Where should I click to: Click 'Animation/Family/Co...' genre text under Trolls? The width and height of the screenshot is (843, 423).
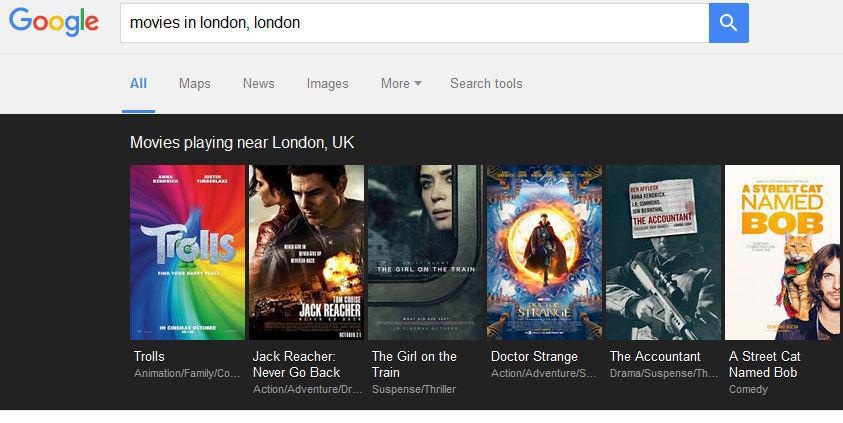[187, 373]
